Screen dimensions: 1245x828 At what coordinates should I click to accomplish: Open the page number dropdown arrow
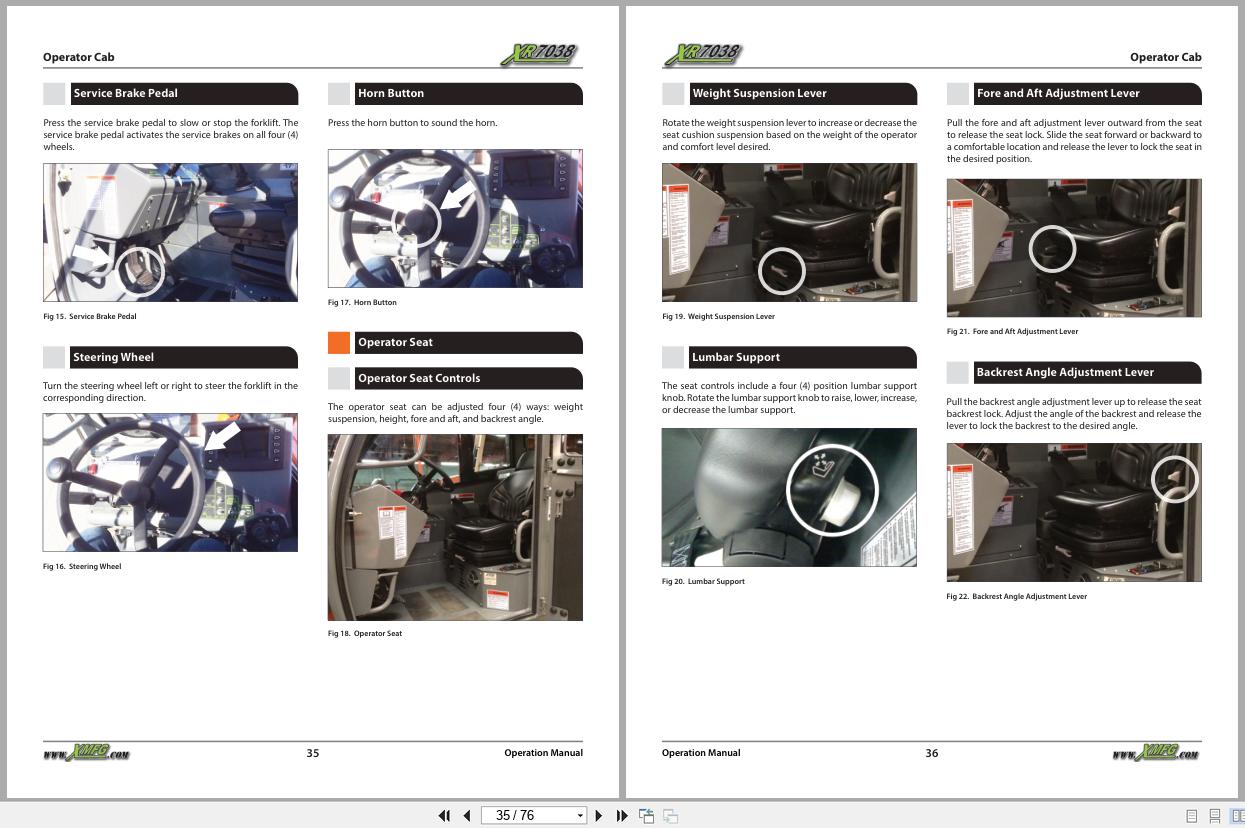coord(580,816)
